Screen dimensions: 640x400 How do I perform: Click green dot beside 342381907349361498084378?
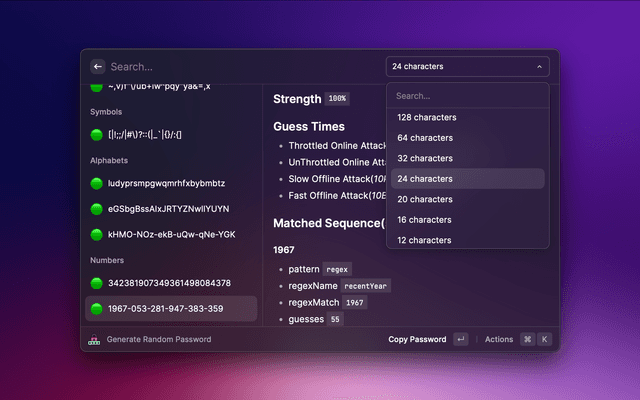(x=97, y=283)
